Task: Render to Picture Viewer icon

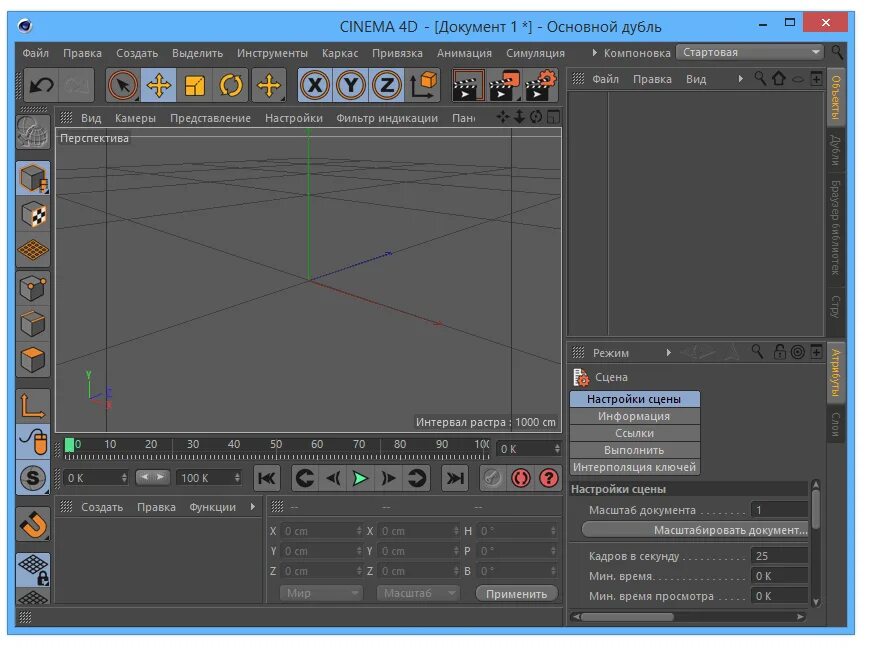Action: [504, 85]
